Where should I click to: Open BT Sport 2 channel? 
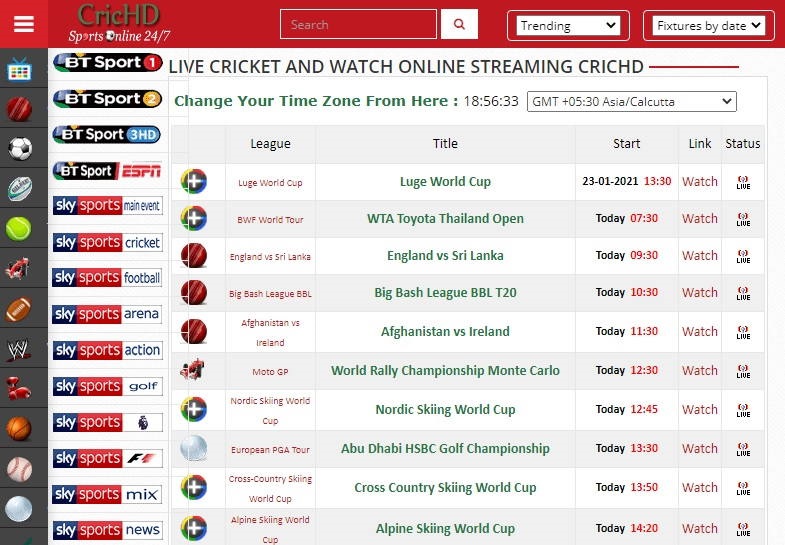[x=108, y=99]
